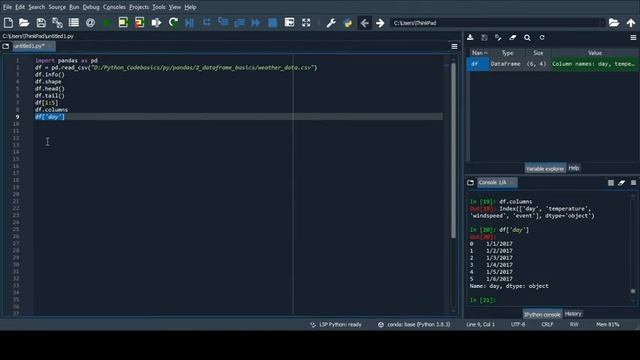Clear console with eraser icon
Viewport: 640px width, 360px height.
621,183
